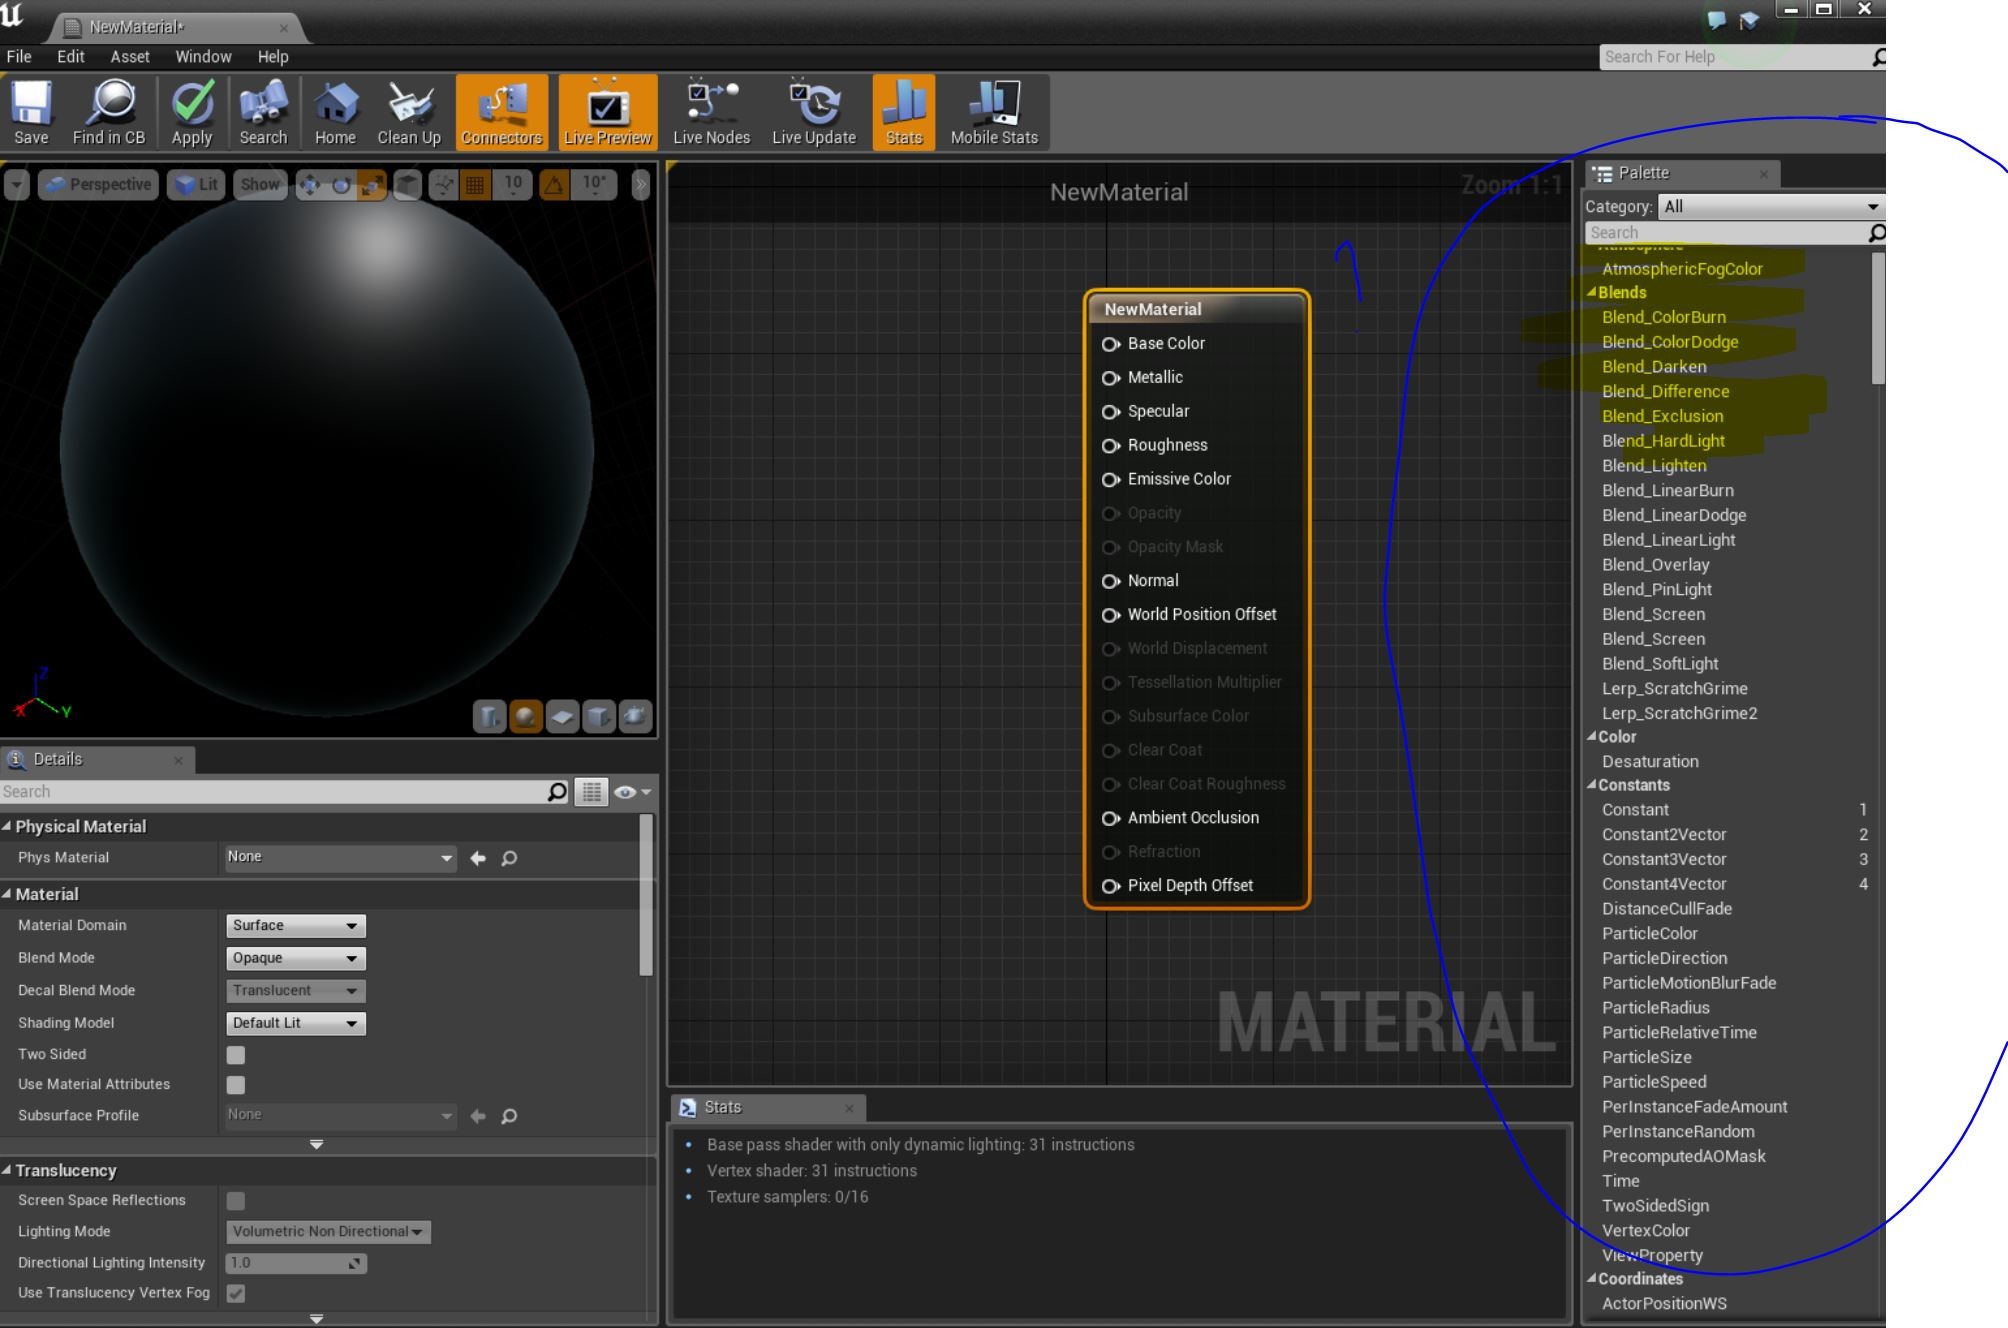Toggle the Live Preview button

point(608,112)
